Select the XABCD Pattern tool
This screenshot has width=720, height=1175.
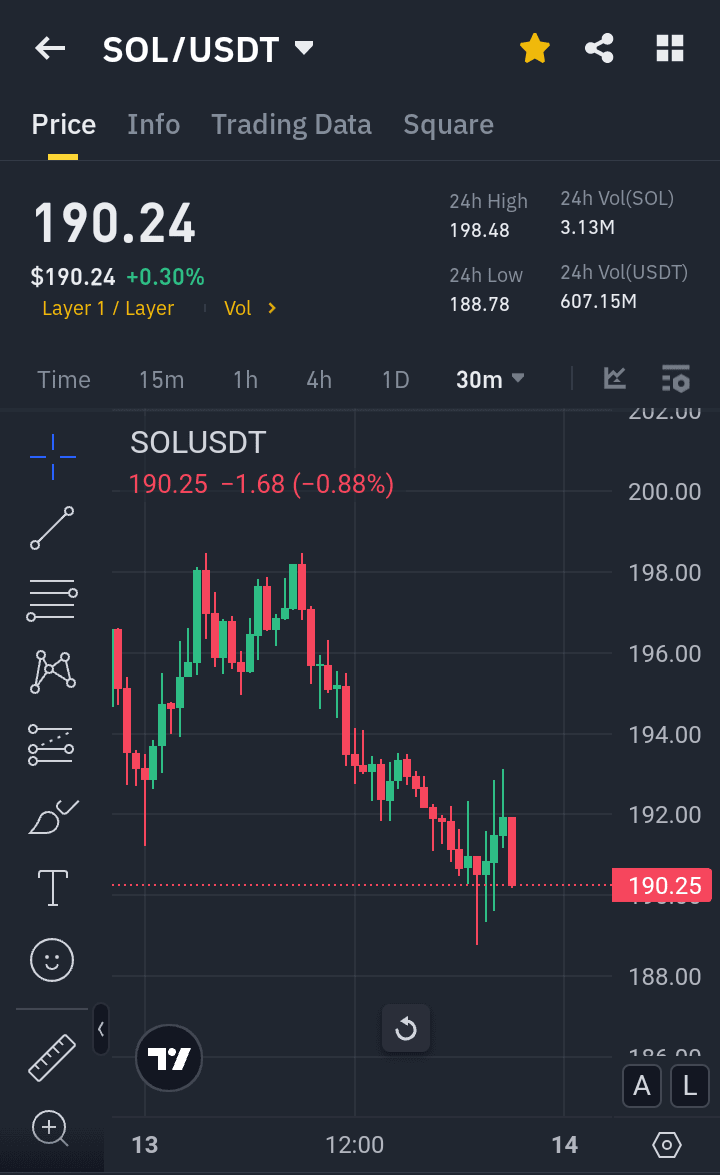pyautogui.click(x=52, y=670)
